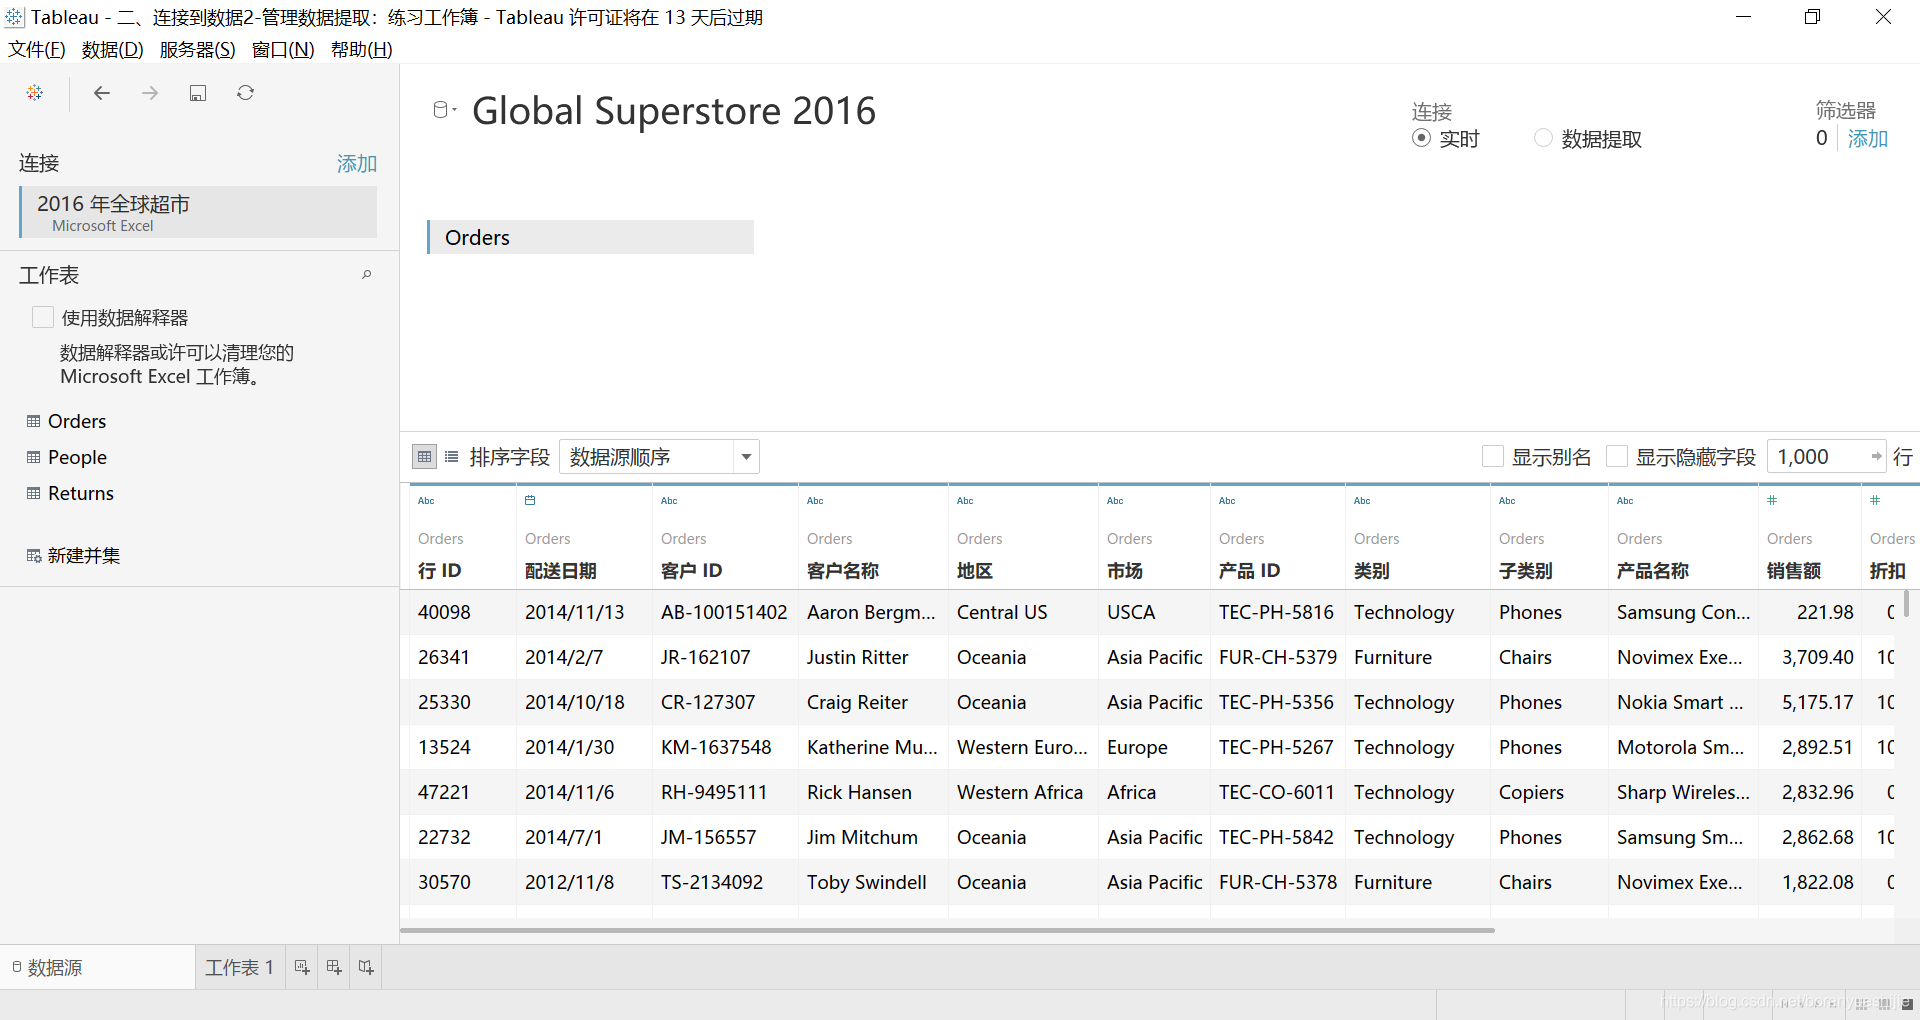The image size is (1920, 1020).
Task: Click the Abc type icon above 行 ID
Action: point(426,501)
